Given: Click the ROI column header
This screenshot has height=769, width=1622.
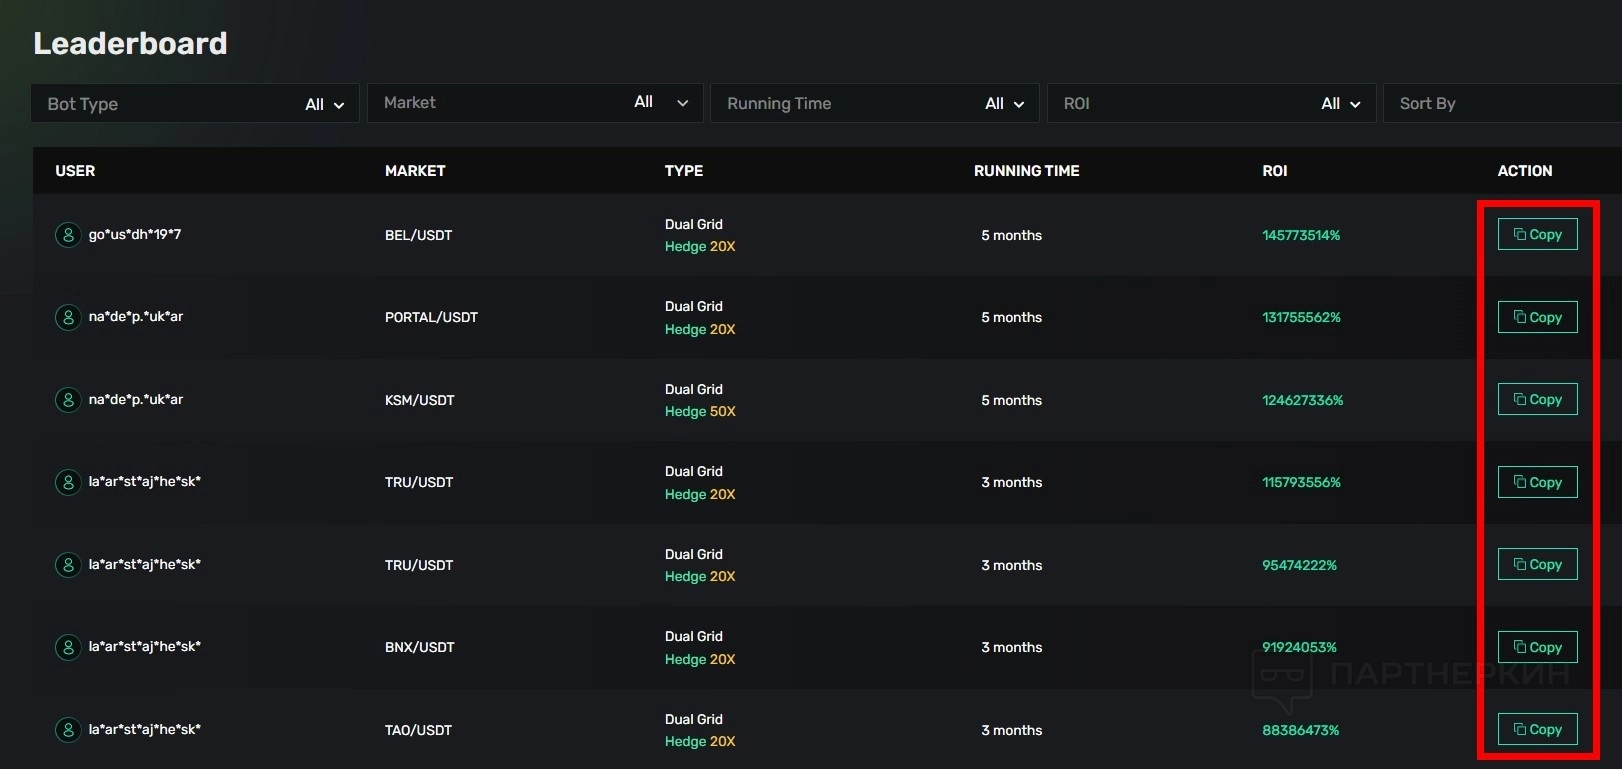Looking at the screenshot, I should (x=1274, y=171).
